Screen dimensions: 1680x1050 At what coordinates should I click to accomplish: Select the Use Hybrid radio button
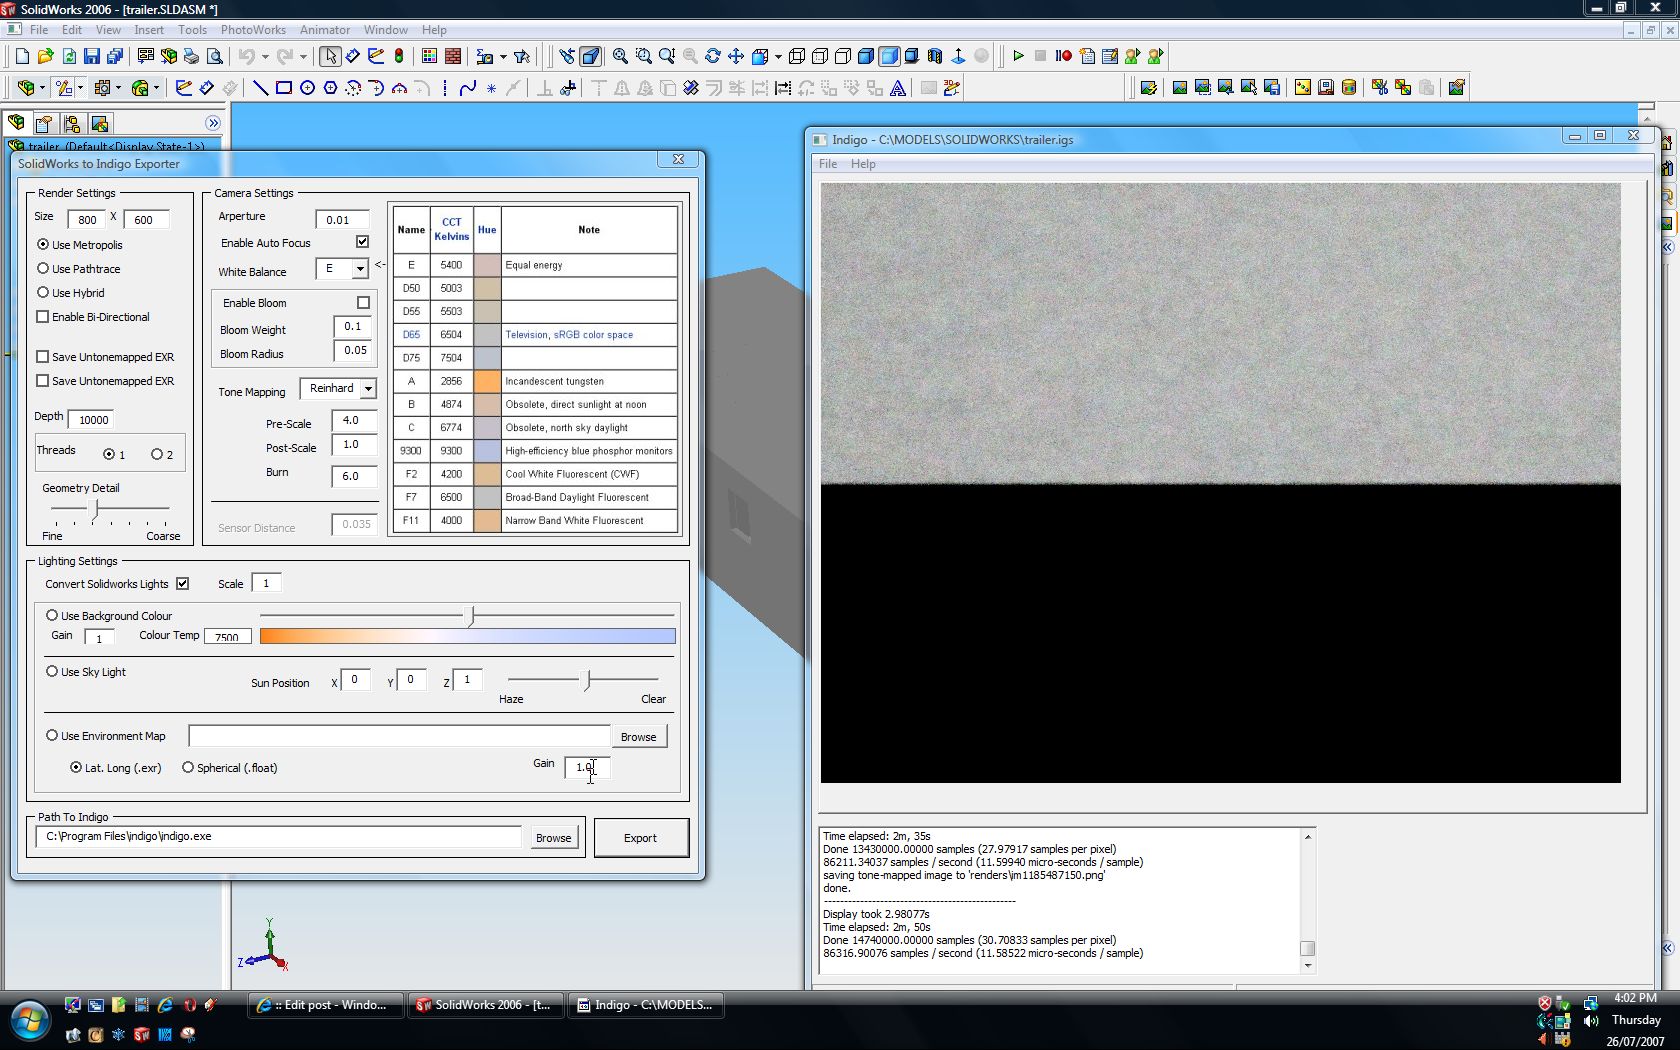pos(43,292)
